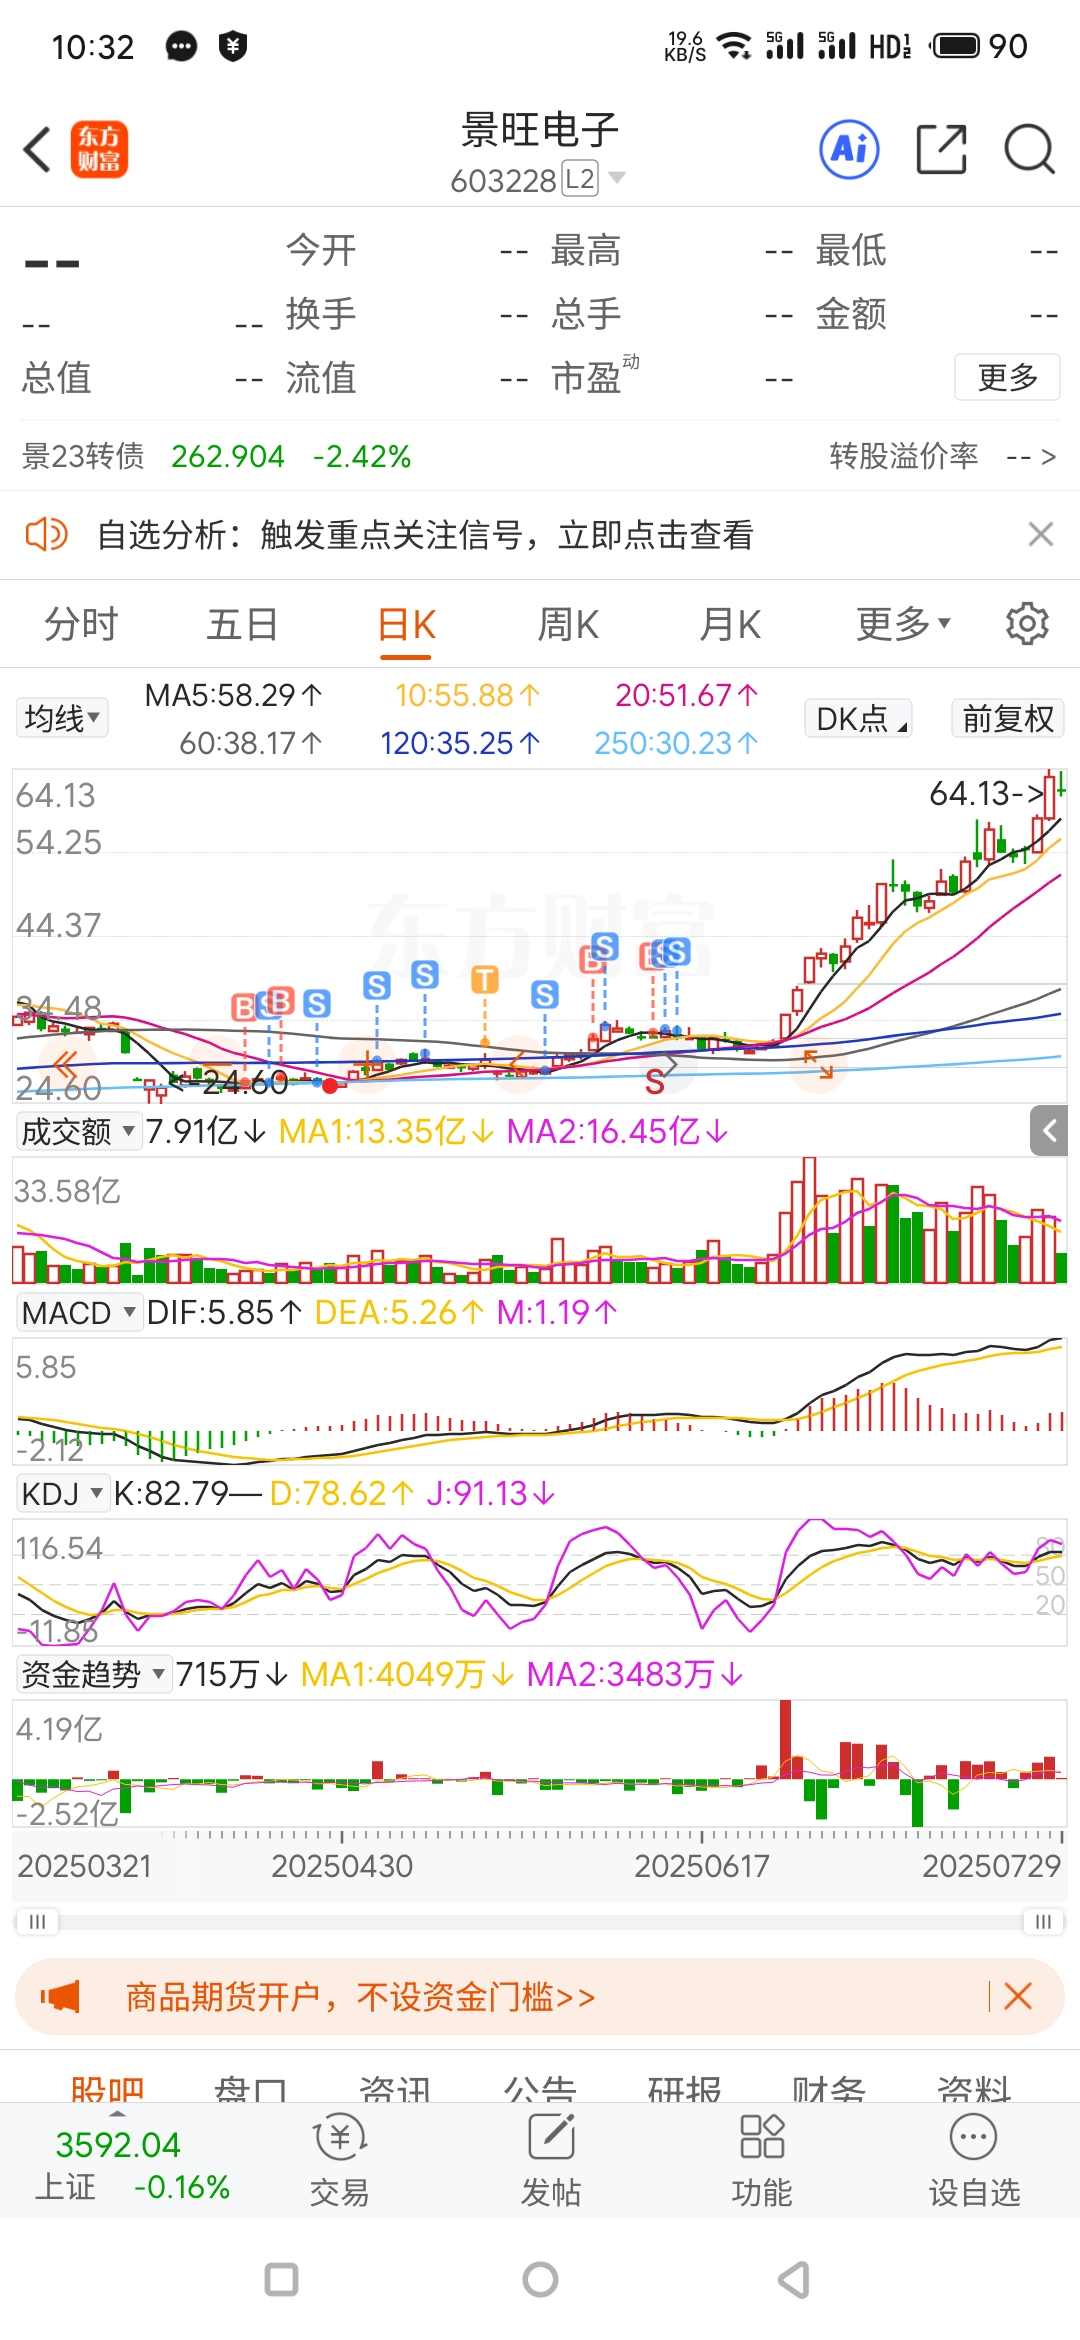Open chart settings gear icon
Screen dimensions: 1080x2340
tap(1027, 624)
